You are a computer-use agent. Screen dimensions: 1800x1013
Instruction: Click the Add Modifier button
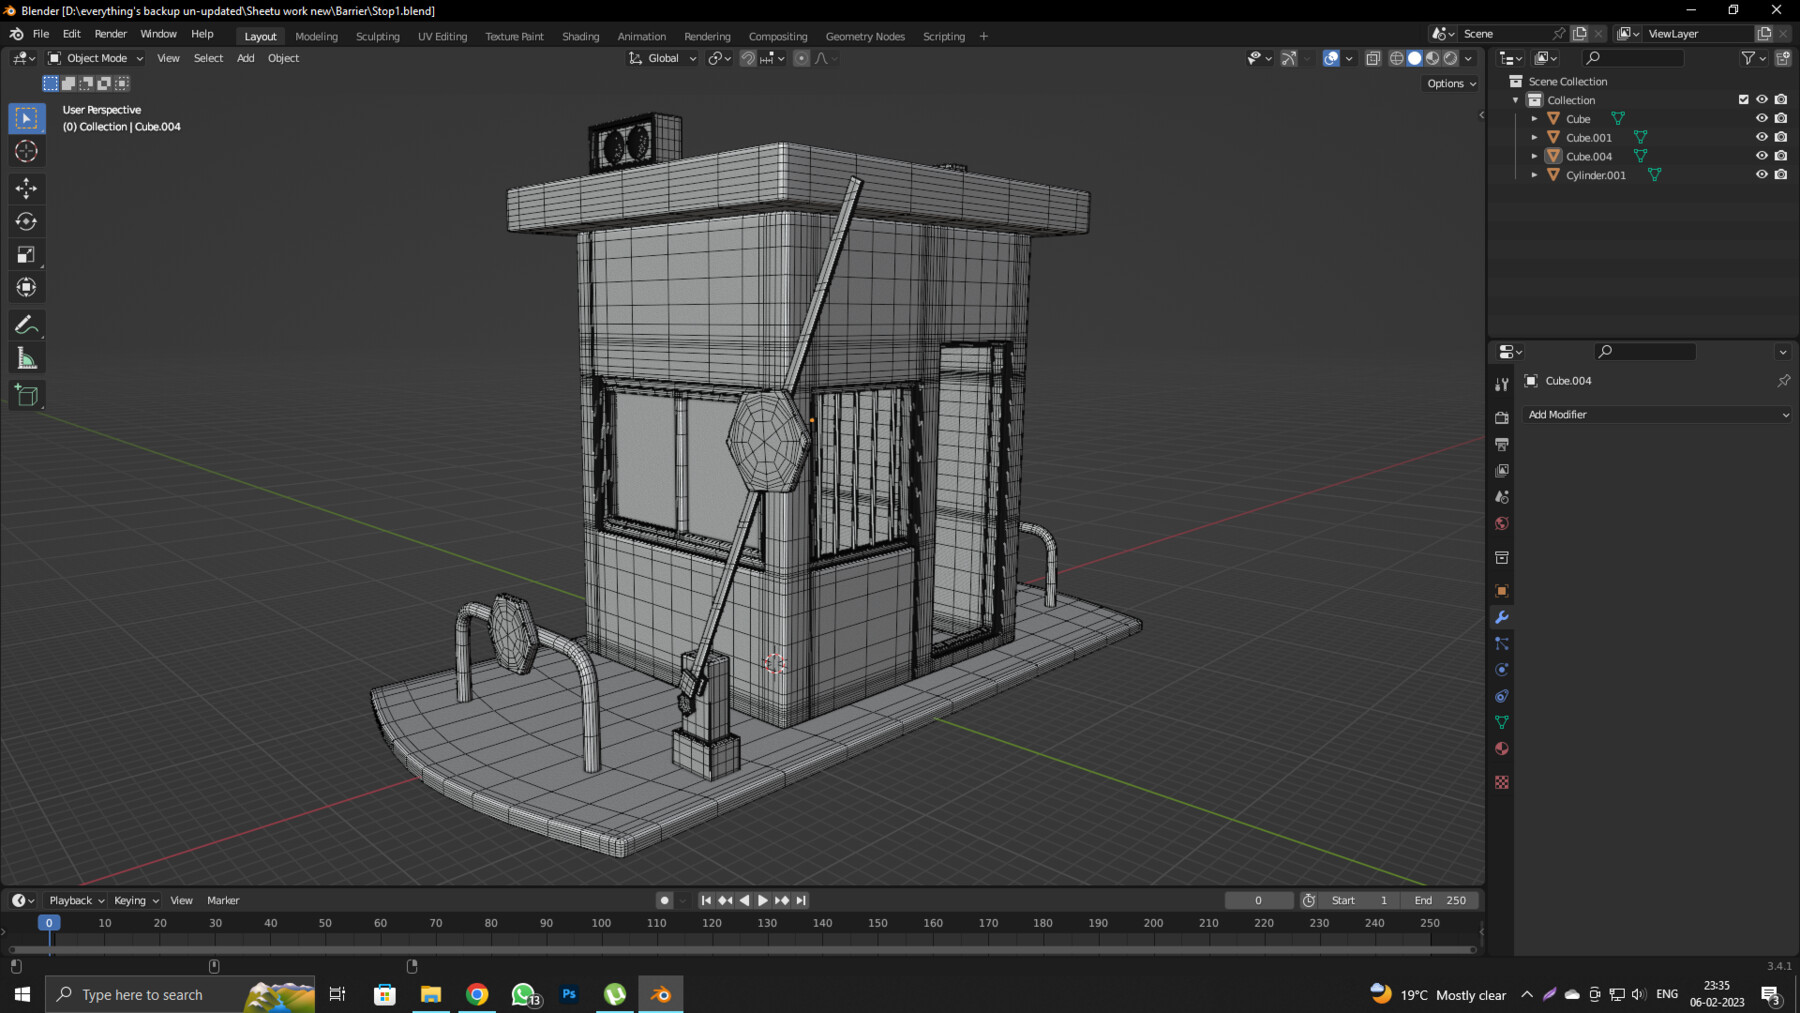[1657, 414]
